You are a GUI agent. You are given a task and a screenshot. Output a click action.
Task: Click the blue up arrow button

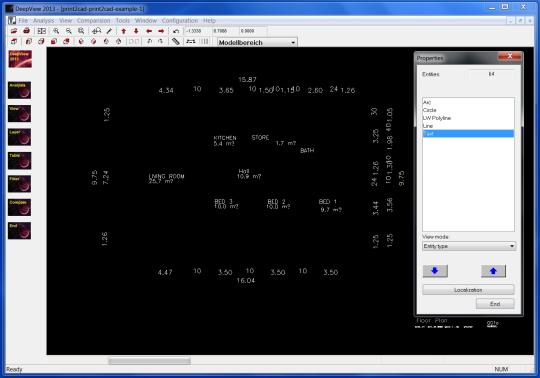493,271
